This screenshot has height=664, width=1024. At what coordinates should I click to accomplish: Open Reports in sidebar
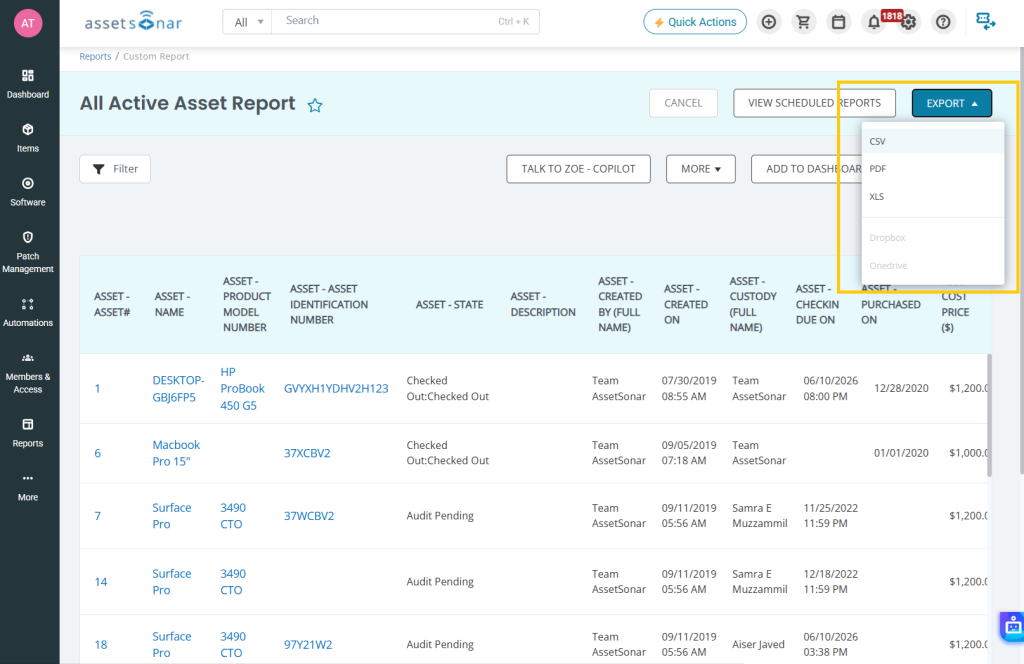(27, 434)
